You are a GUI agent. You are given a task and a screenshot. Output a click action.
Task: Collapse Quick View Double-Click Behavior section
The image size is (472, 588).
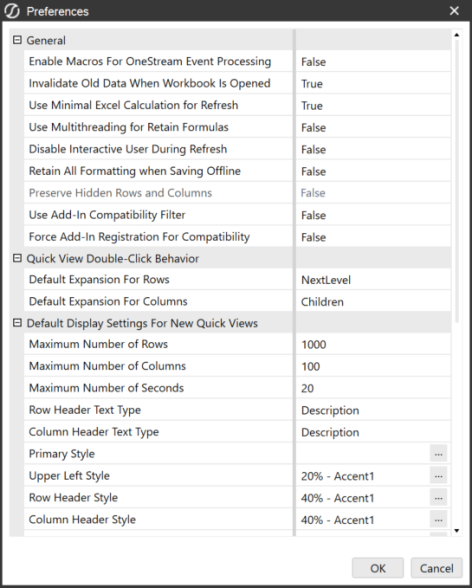pos(17,258)
